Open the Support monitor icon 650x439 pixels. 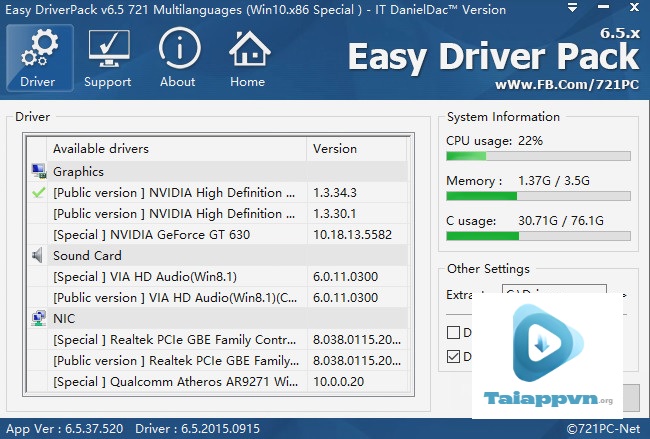click(107, 48)
